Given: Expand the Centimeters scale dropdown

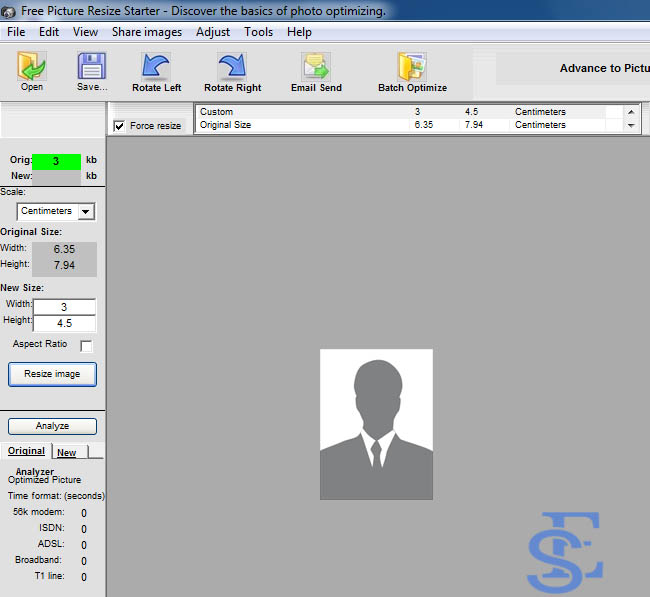Looking at the screenshot, I should point(86,212).
